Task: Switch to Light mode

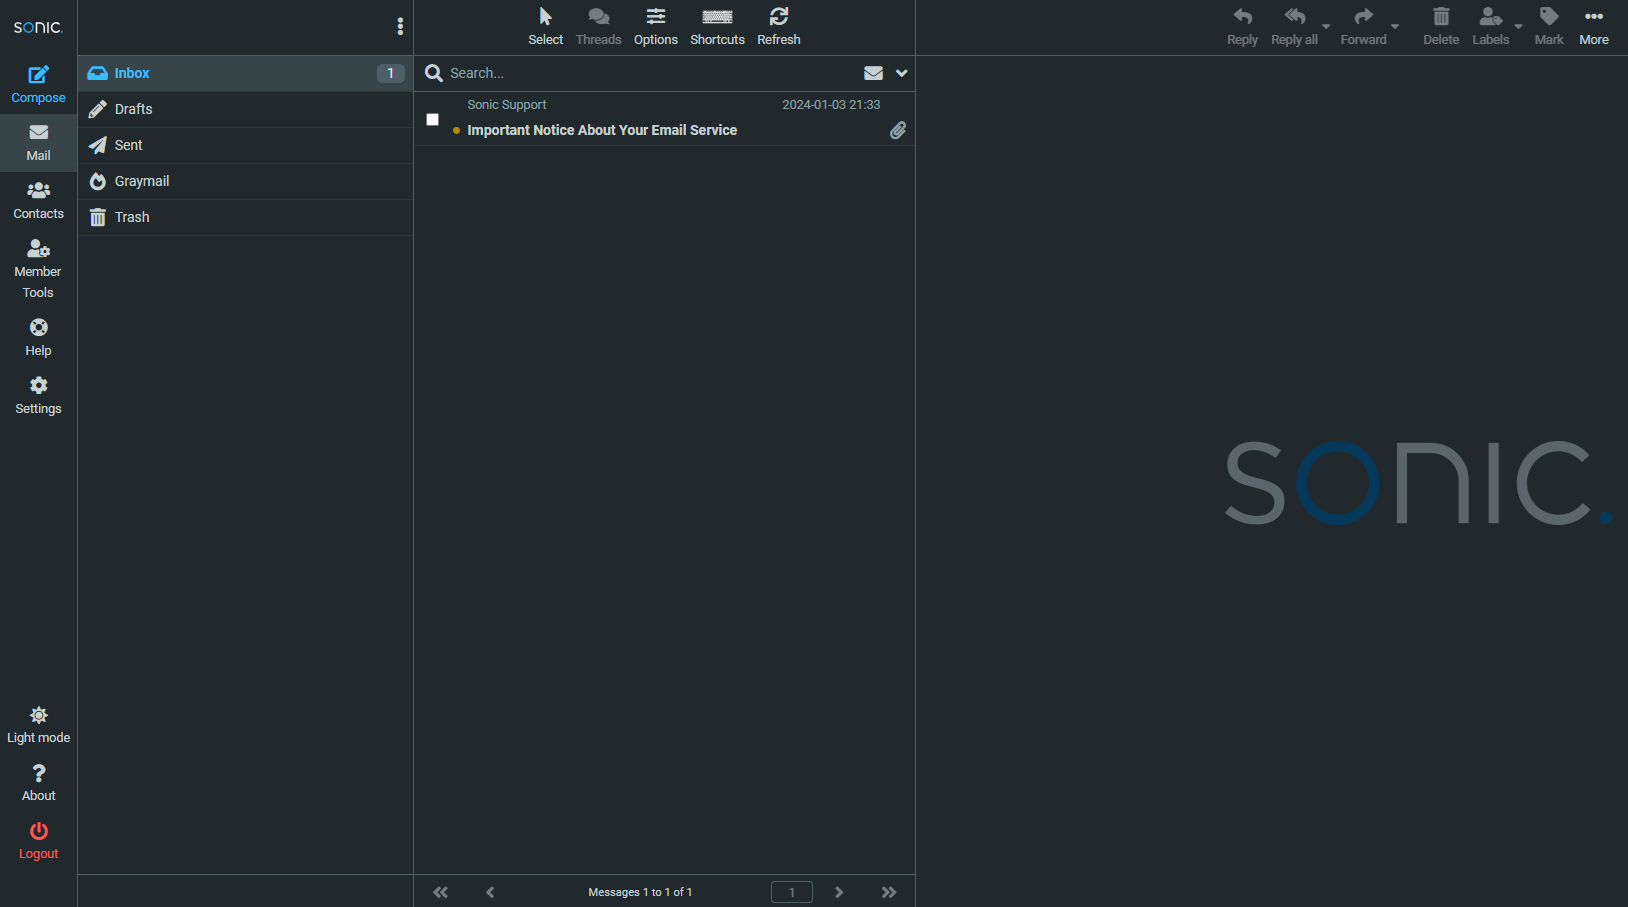Action: [38, 725]
